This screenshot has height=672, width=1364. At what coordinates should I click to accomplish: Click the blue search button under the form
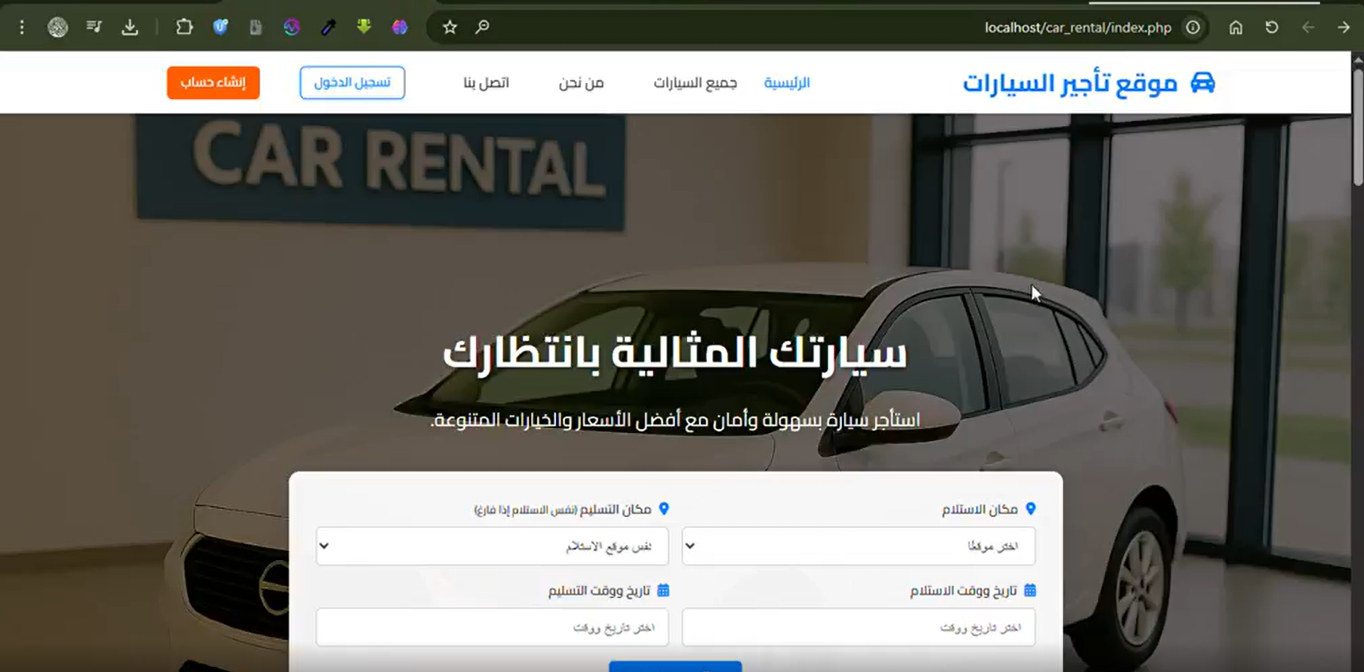[x=675, y=667]
